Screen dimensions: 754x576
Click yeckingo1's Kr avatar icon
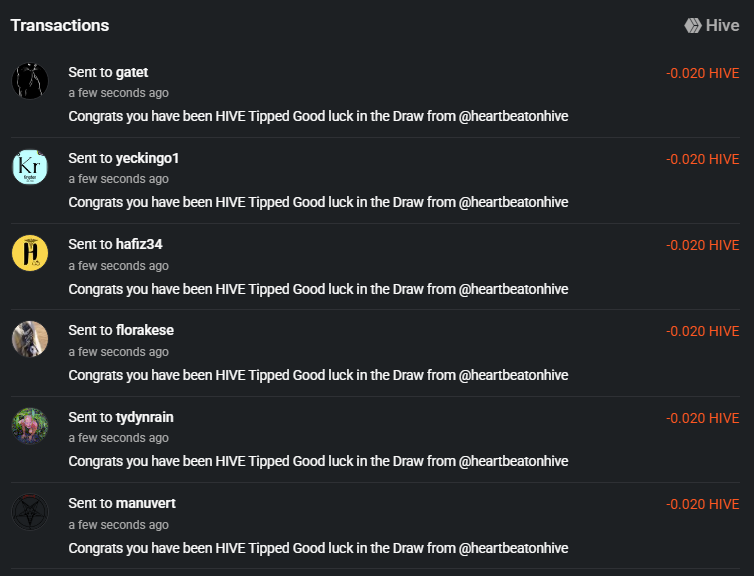[x=30, y=167]
